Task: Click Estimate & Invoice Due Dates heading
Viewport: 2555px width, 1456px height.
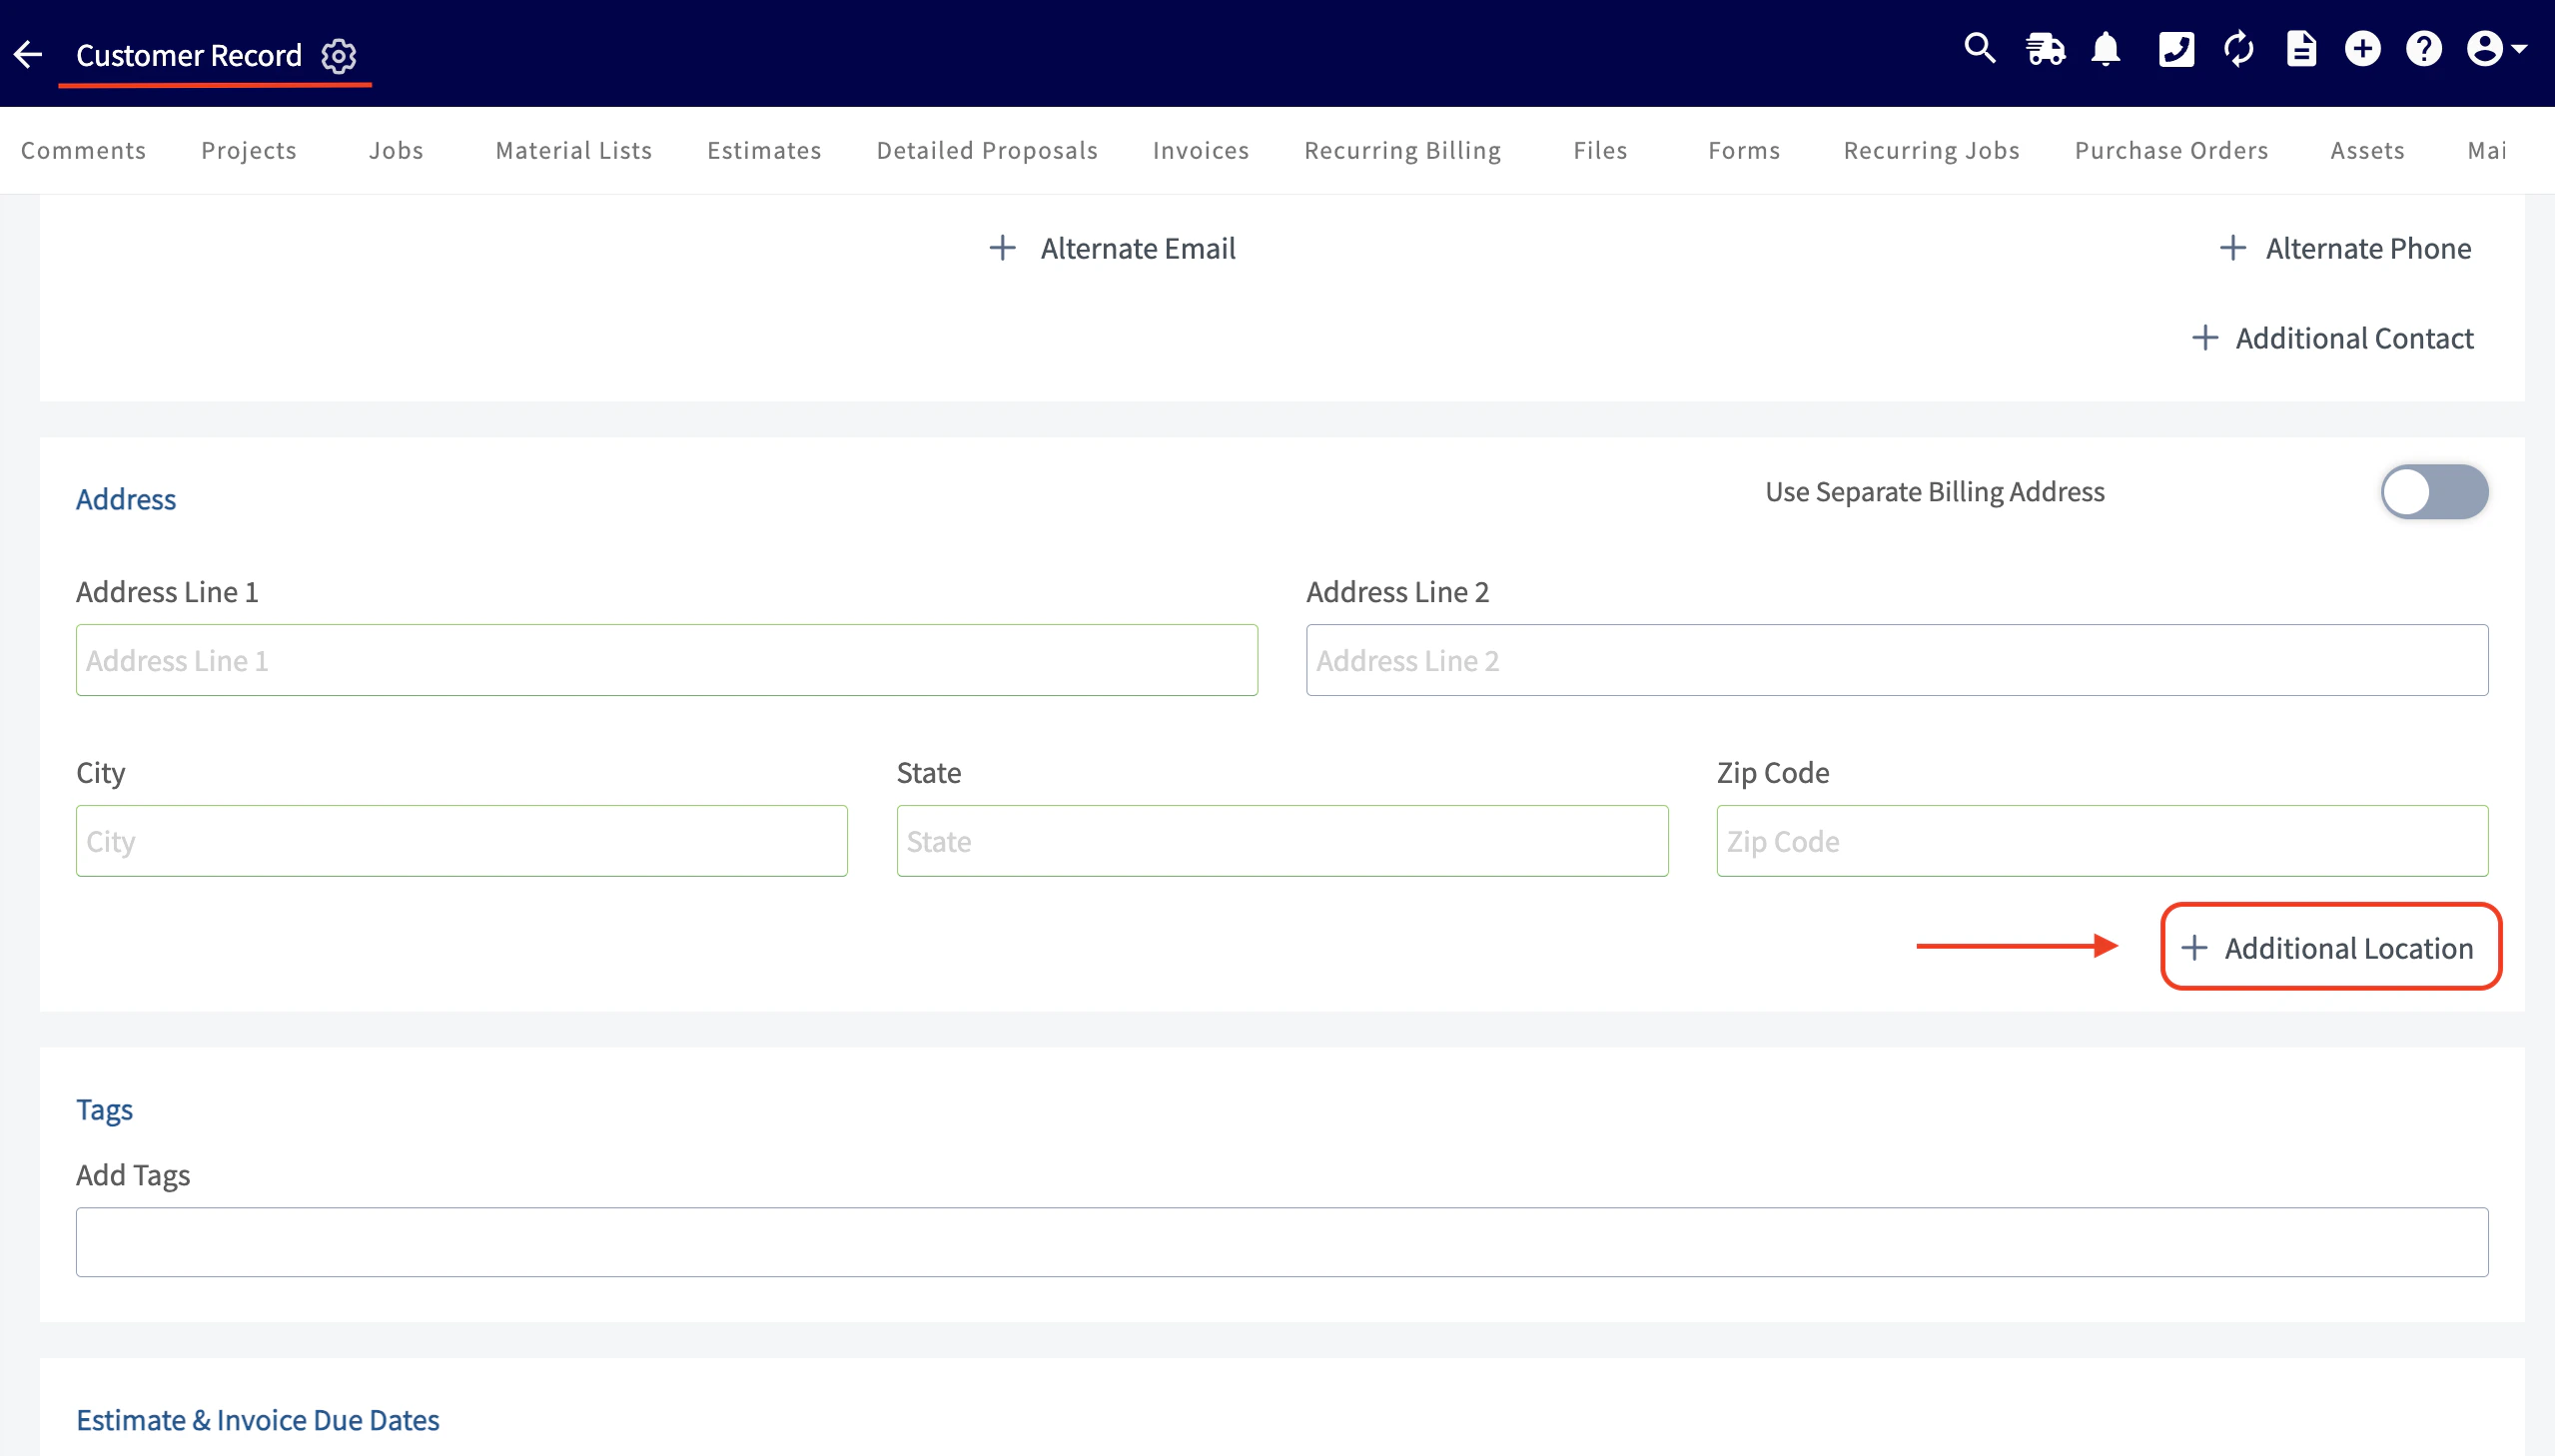Action: coord(258,1420)
